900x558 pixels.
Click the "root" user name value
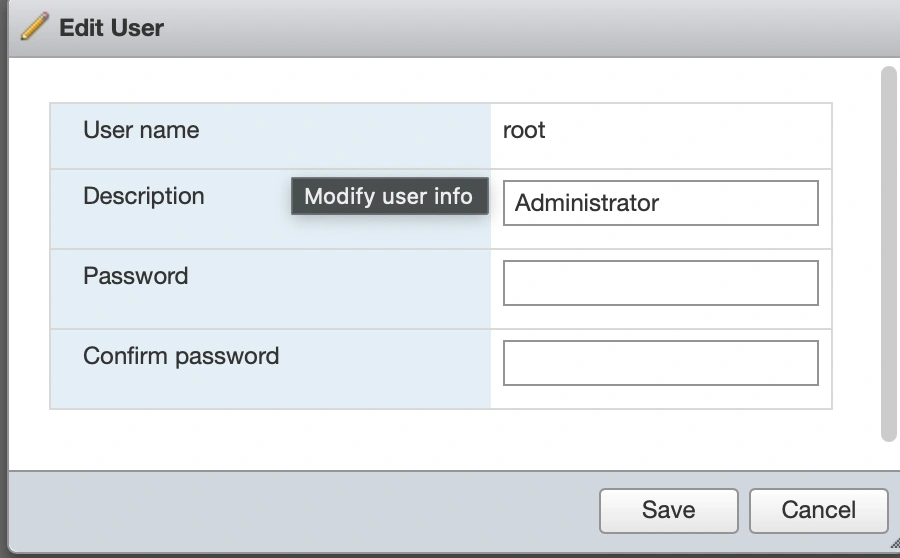pyautogui.click(x=524, y=130)
